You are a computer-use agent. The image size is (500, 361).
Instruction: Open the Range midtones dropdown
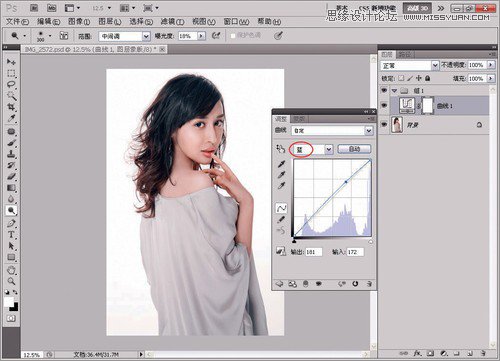click(x=124, y=36)
